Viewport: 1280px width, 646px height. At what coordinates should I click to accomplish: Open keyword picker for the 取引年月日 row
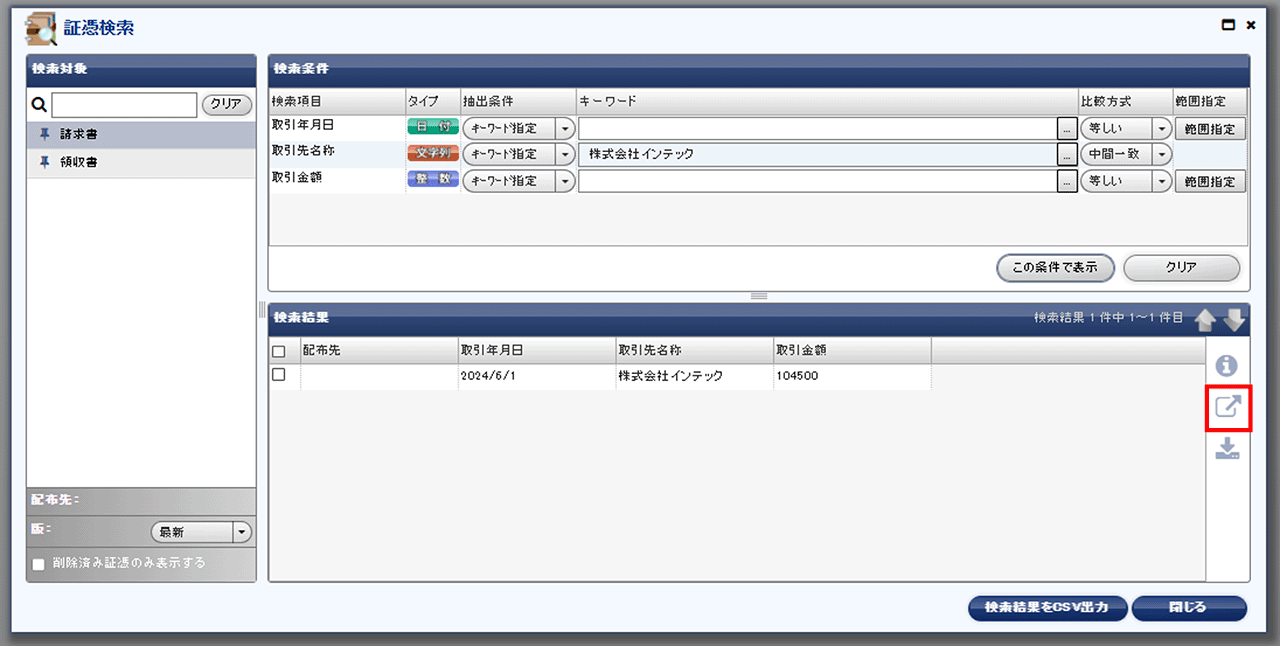(x=1067, y=128)
